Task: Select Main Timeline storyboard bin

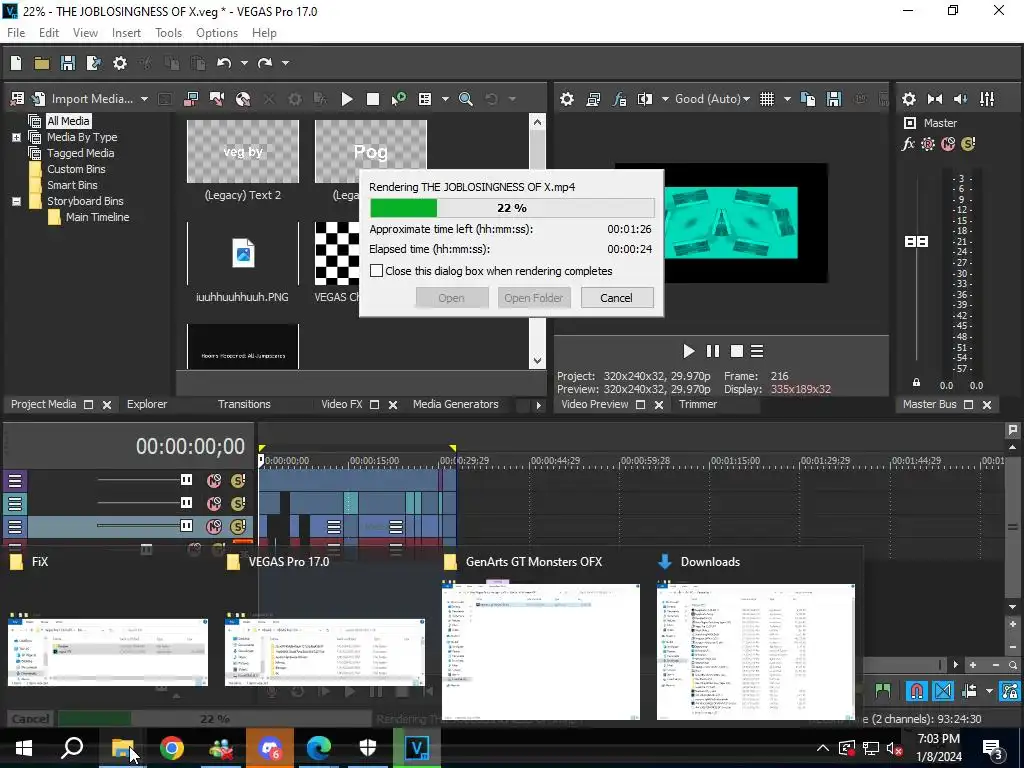Action: coord(97,217)
